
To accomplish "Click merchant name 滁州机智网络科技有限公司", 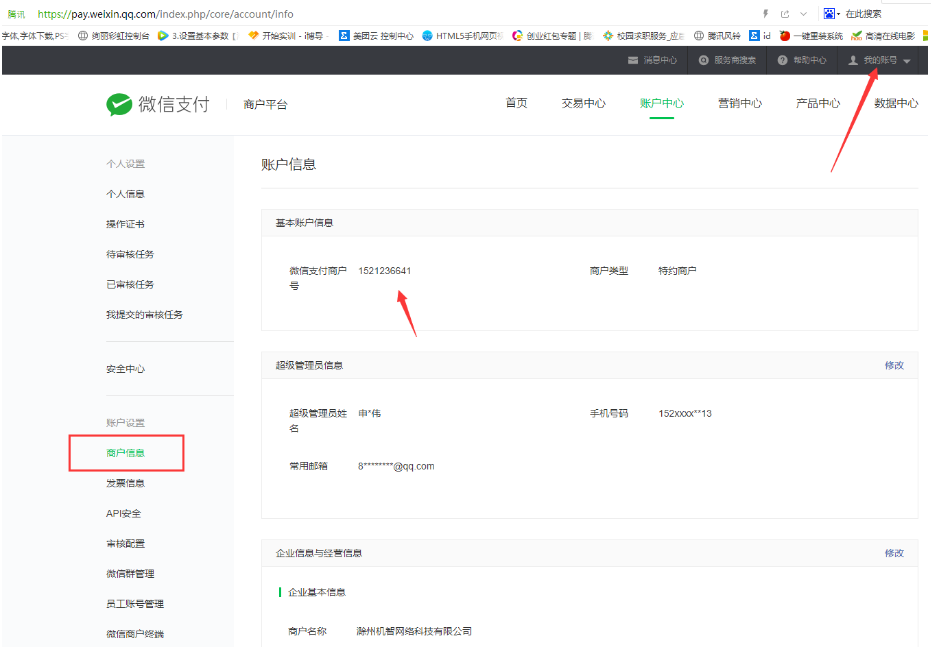I will 414,632.
